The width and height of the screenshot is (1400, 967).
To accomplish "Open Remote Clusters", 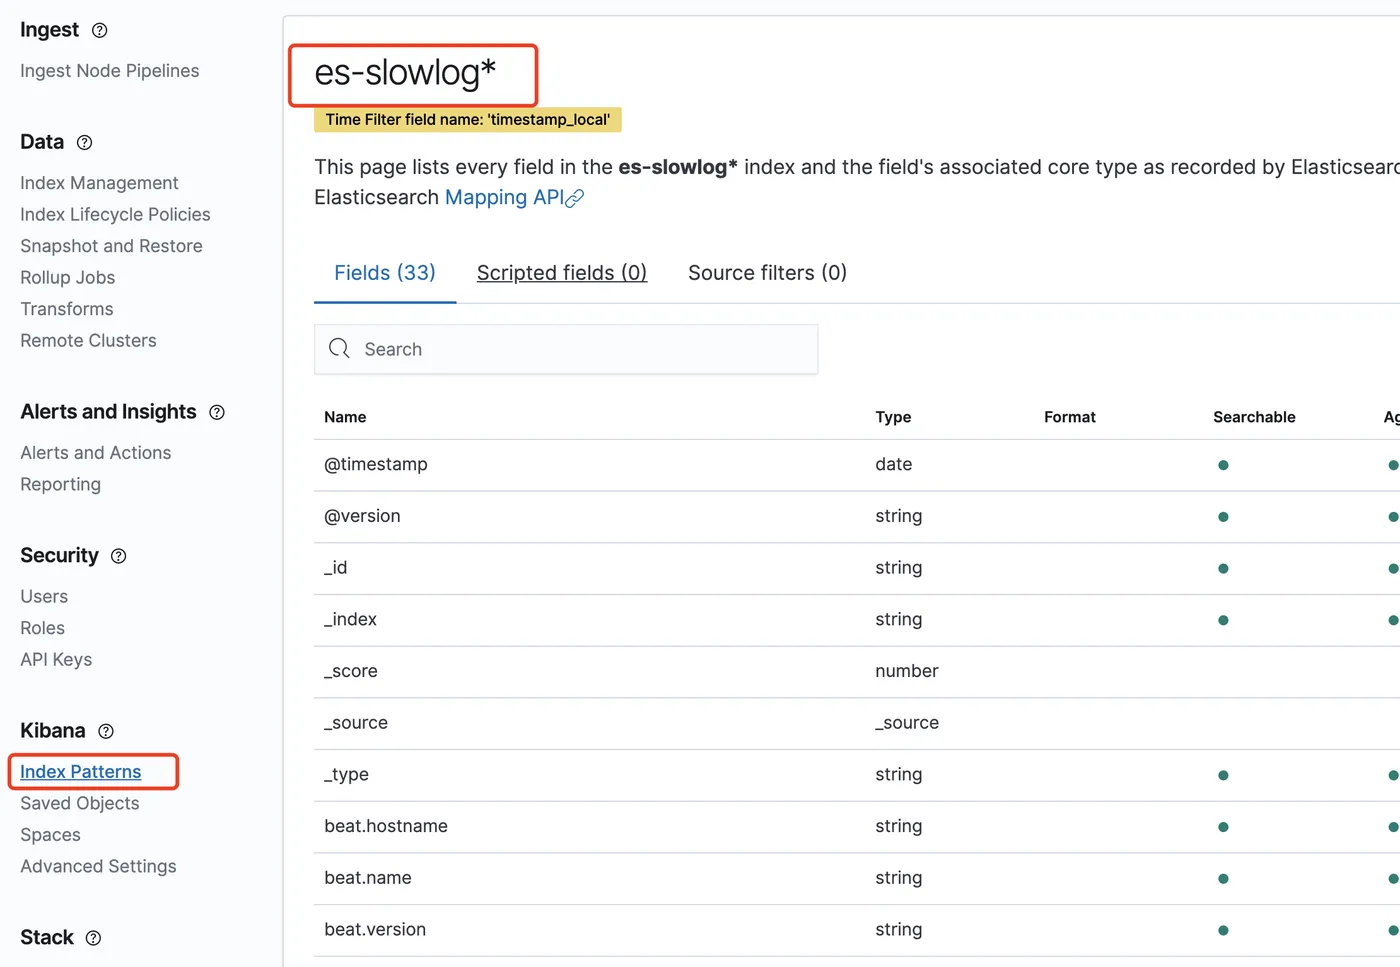I will [88, 340].
